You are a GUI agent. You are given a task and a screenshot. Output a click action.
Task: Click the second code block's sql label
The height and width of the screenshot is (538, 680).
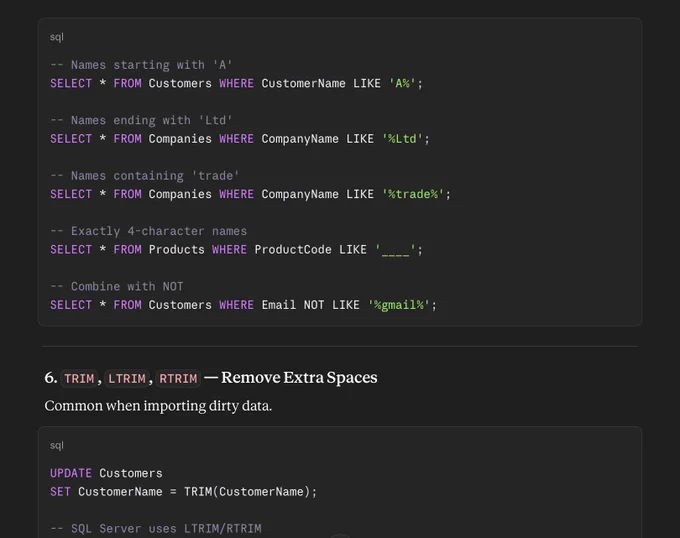(57, 445)
